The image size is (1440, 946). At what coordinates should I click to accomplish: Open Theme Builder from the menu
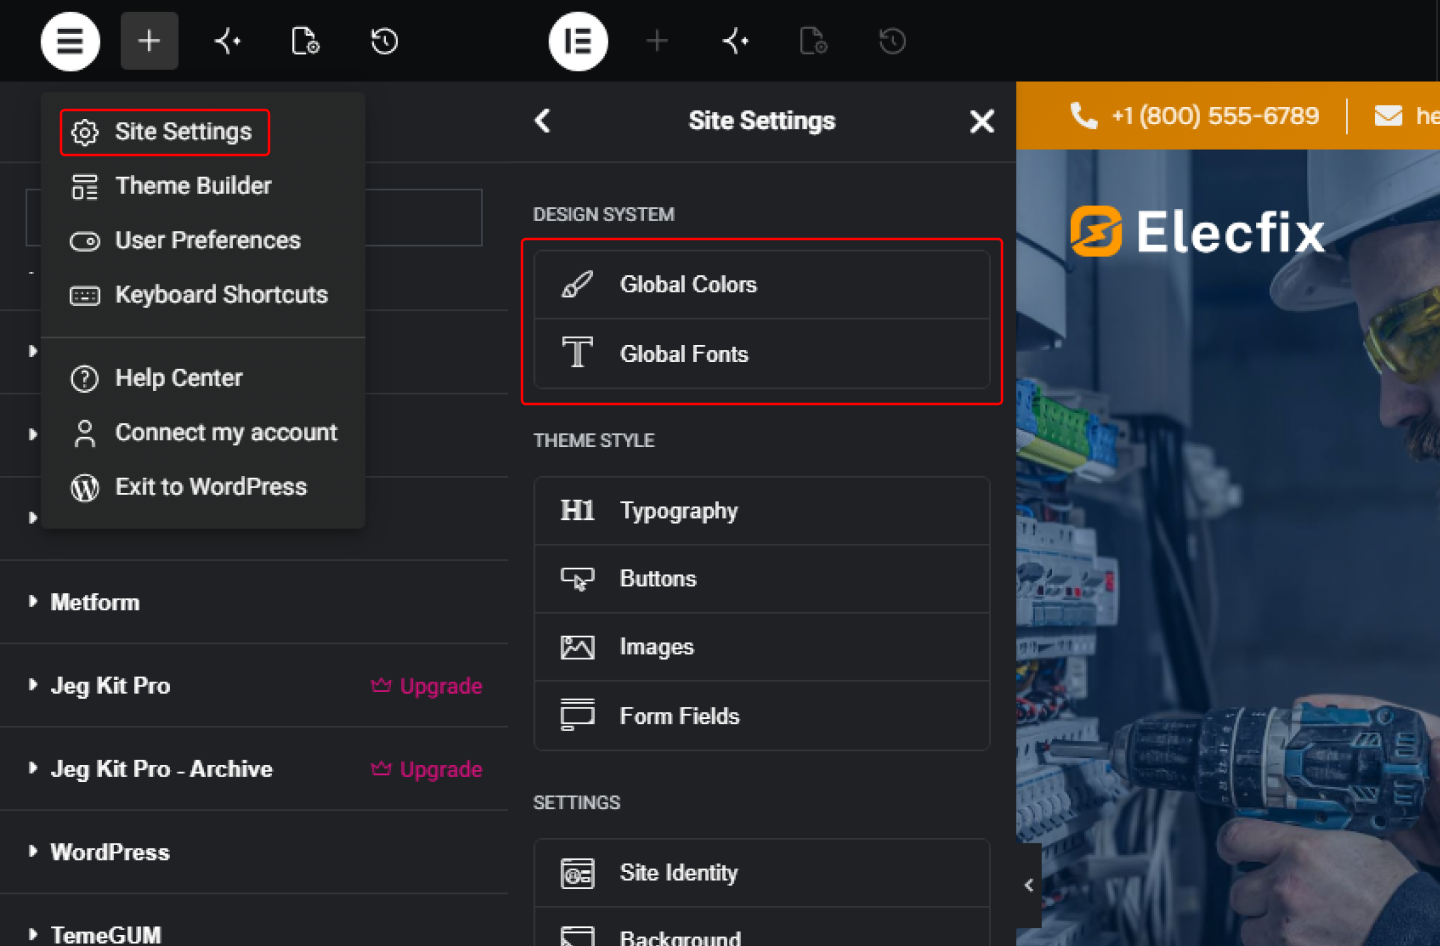203,186
